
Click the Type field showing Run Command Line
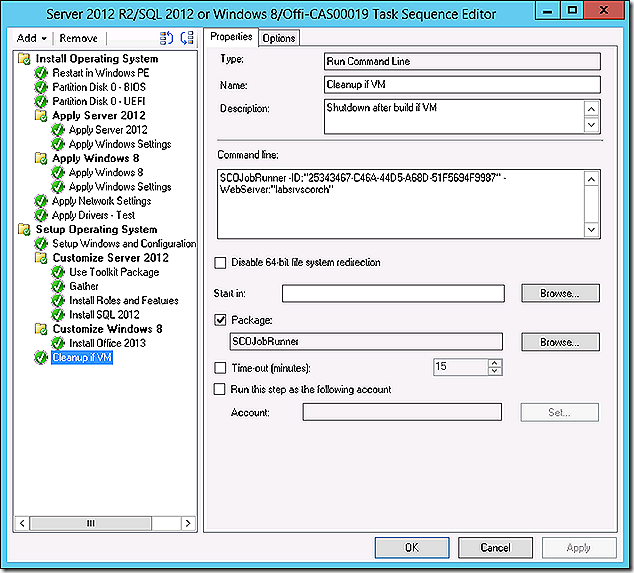coord(462,61)
